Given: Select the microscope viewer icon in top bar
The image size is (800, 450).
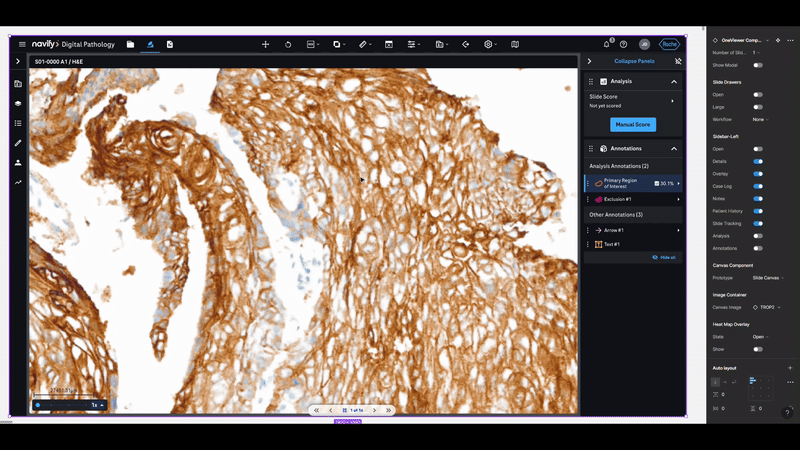Looking at the screenshot, I should pyautogui.click(x=150, y=44).
